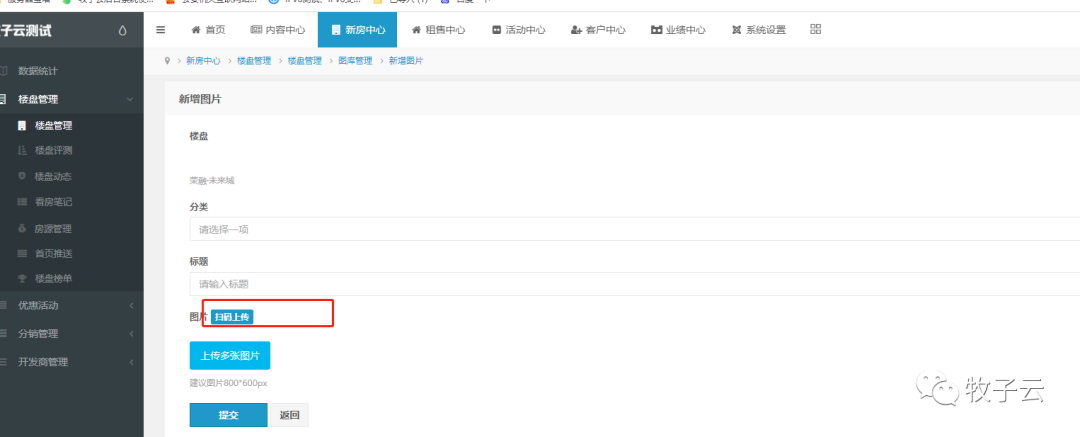Viewport: 1080px width, 437px height.
Task: Click the 看房笔记 list icon
Action: tap(22, 203)
